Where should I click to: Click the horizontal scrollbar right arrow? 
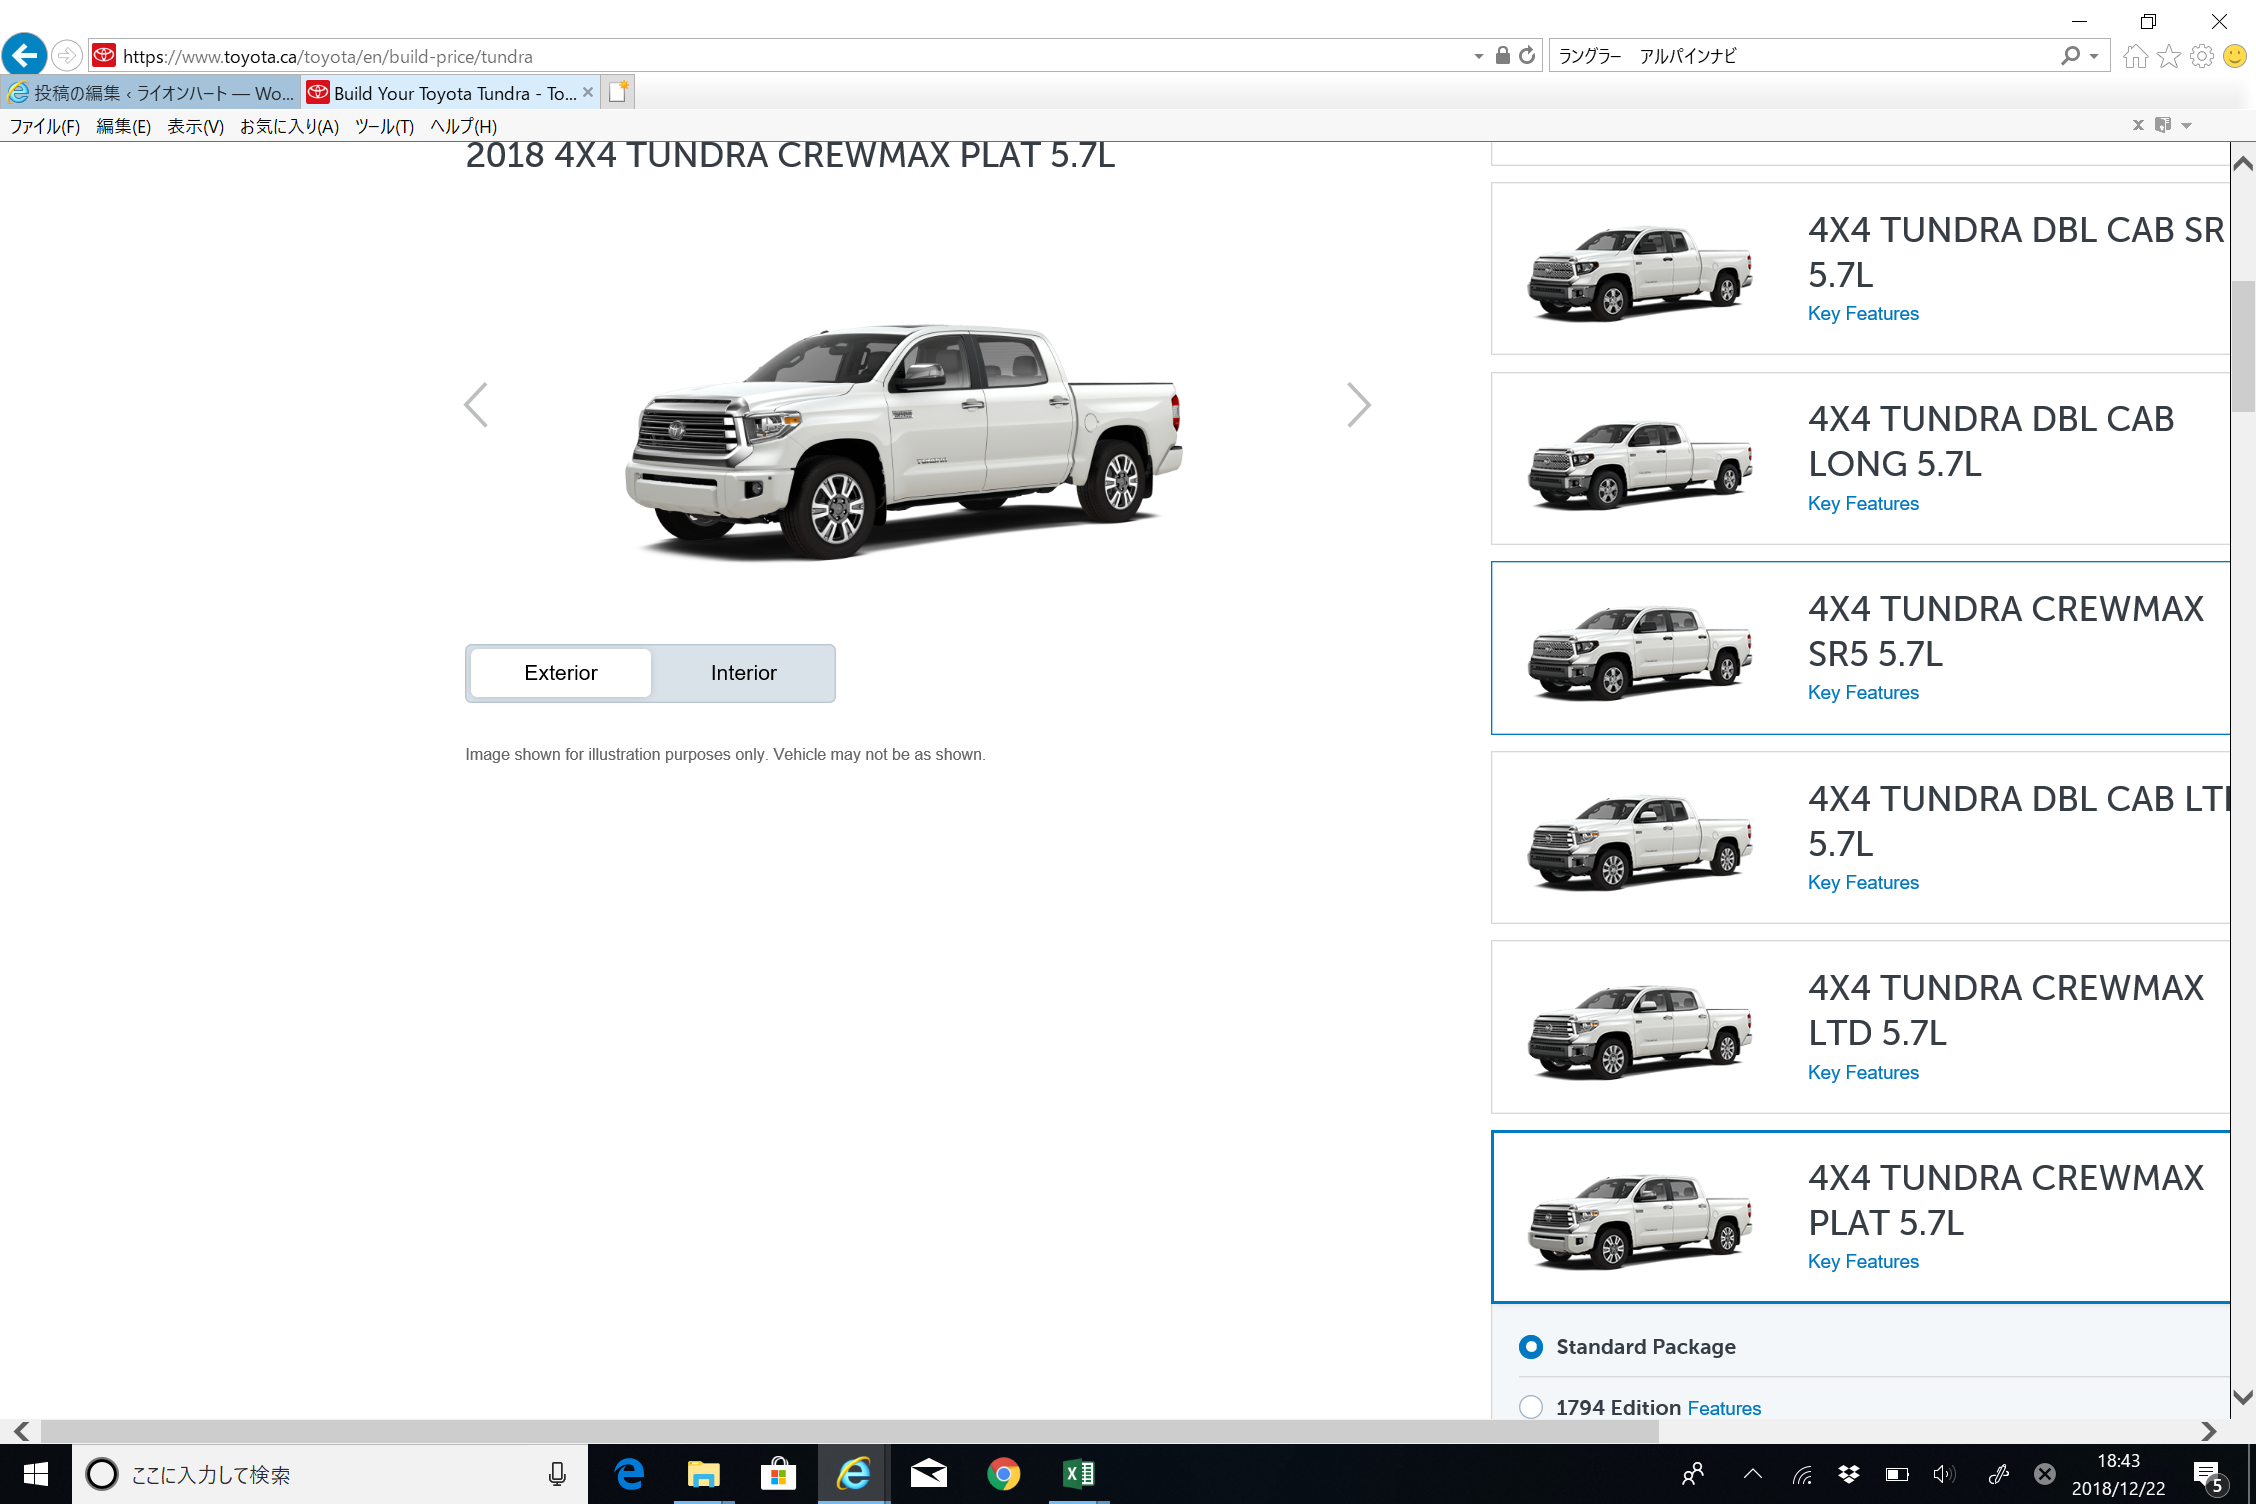click(2209, 1431)
